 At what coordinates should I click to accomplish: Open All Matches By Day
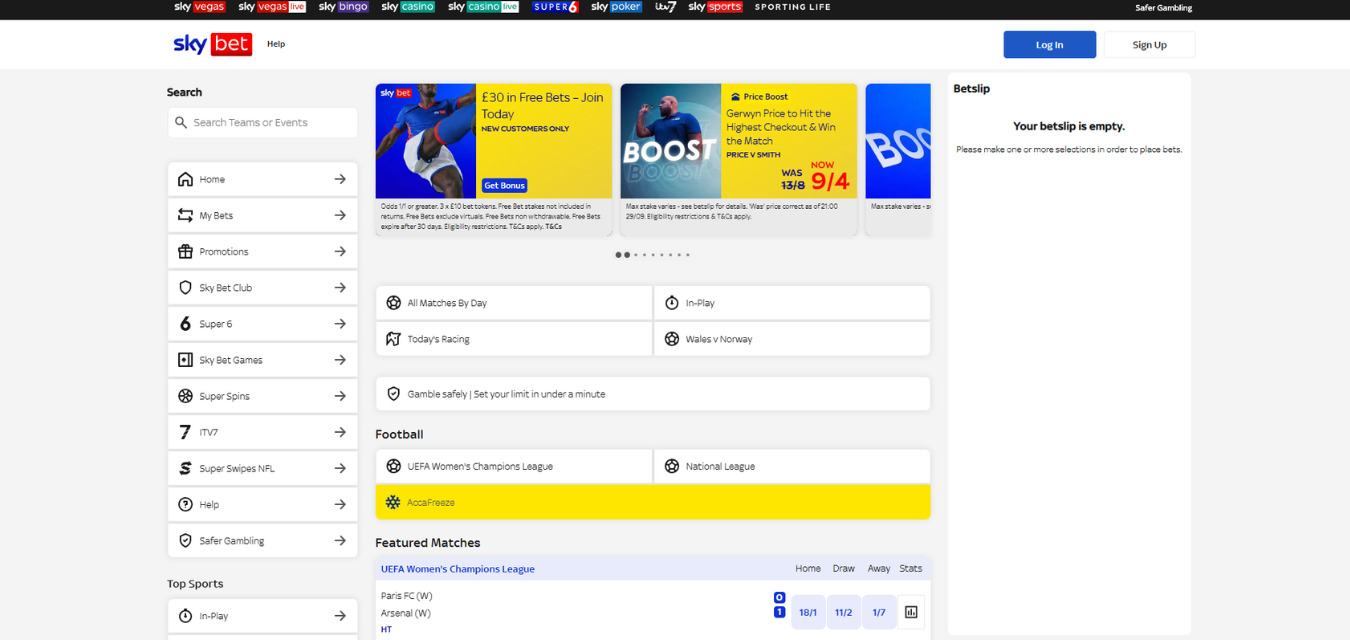pyautogui.click(x=514, y=303)
